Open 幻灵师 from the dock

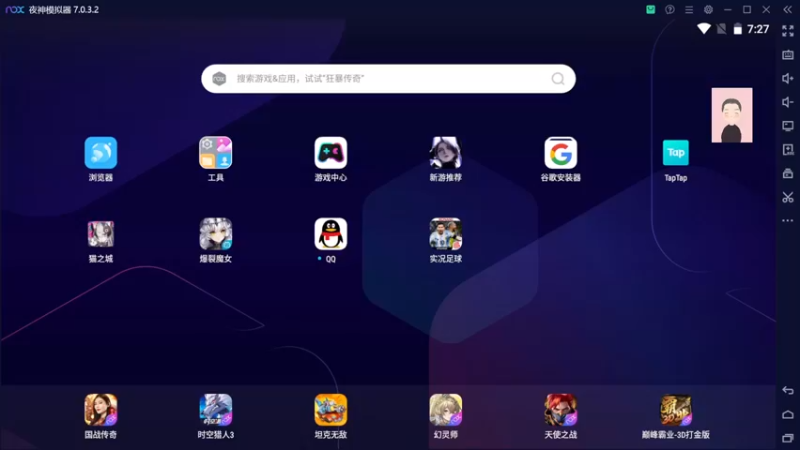tap(445, 410)
